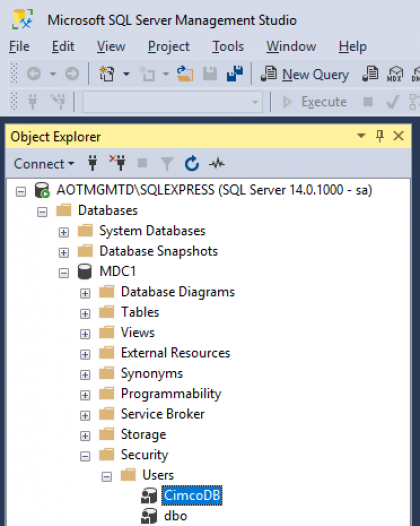This screenshot has height=526, width=420.
Task: Expand the System Databases node
Action: 63,232
